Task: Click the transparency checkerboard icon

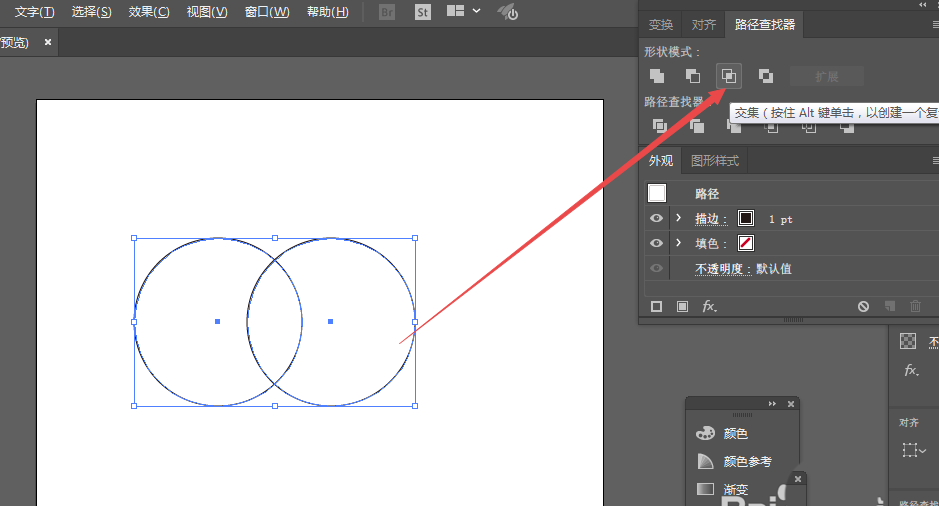Action: 908,341
